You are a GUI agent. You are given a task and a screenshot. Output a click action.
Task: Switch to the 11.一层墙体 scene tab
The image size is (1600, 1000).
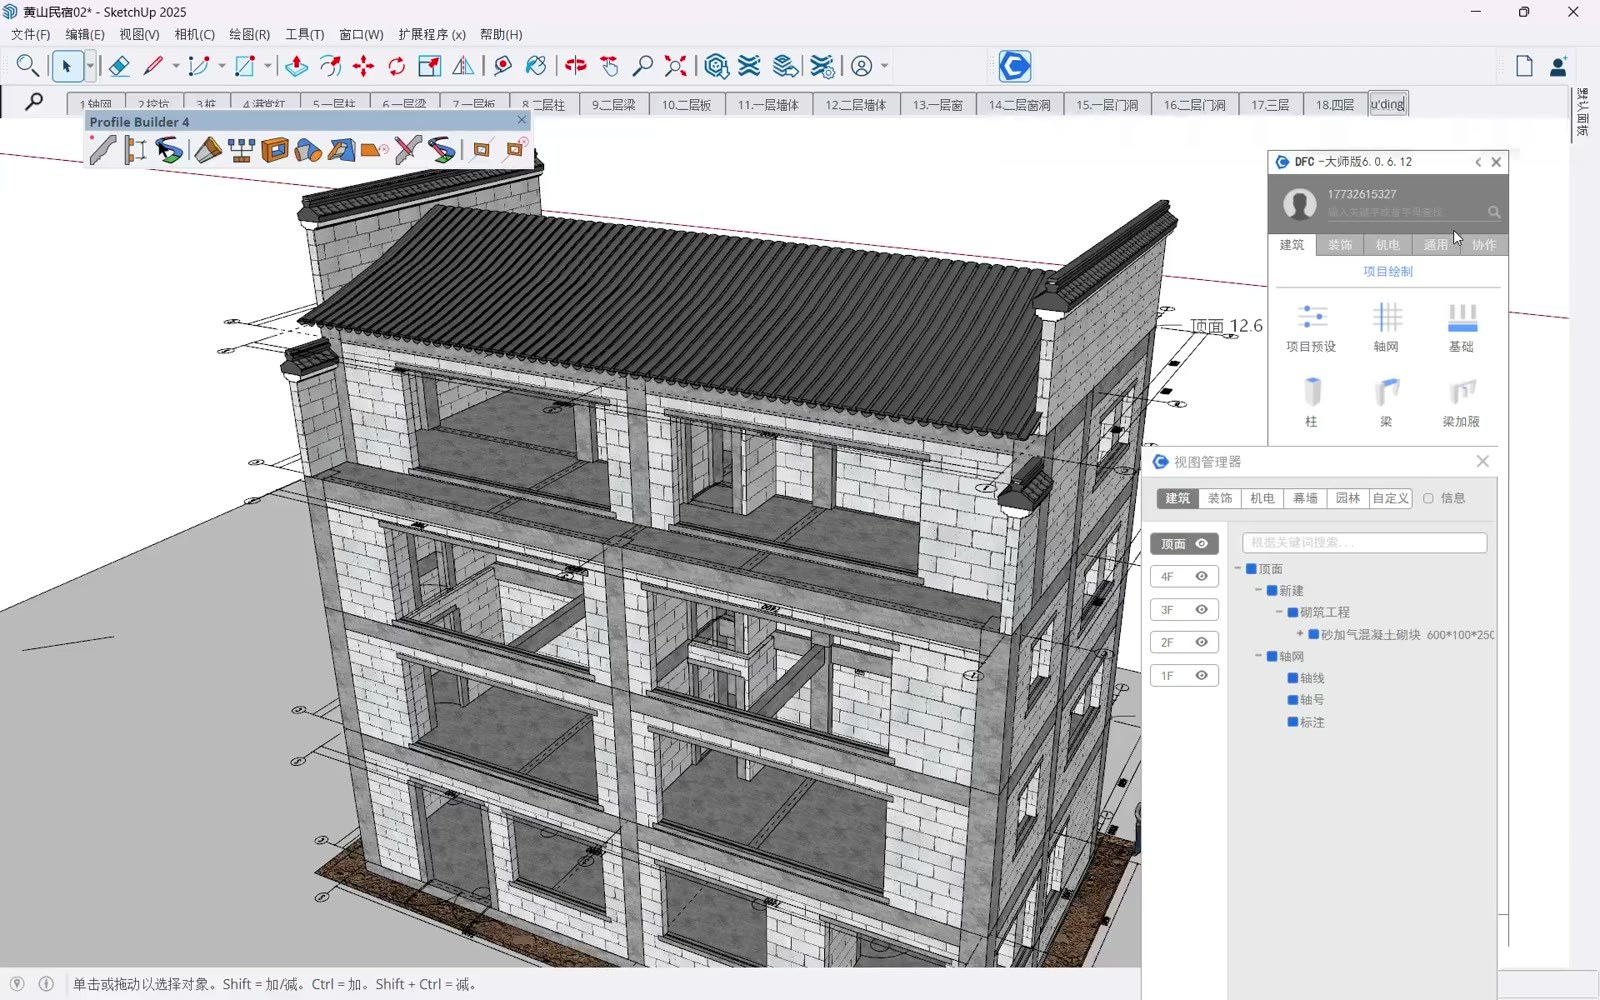(768, 104)
